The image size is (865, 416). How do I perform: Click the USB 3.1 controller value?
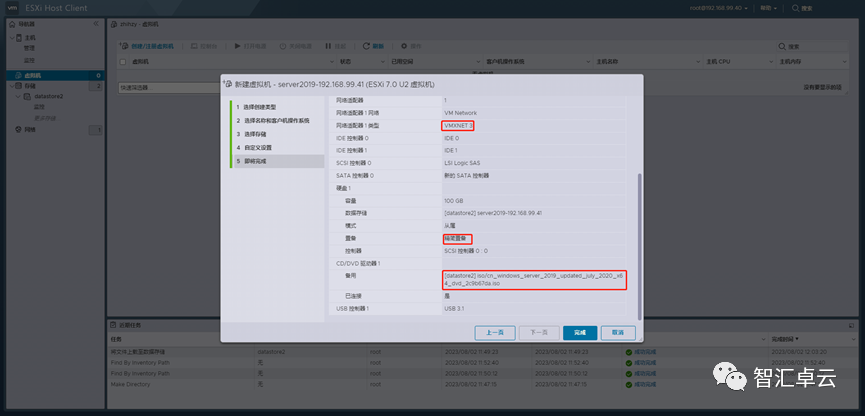453,308
